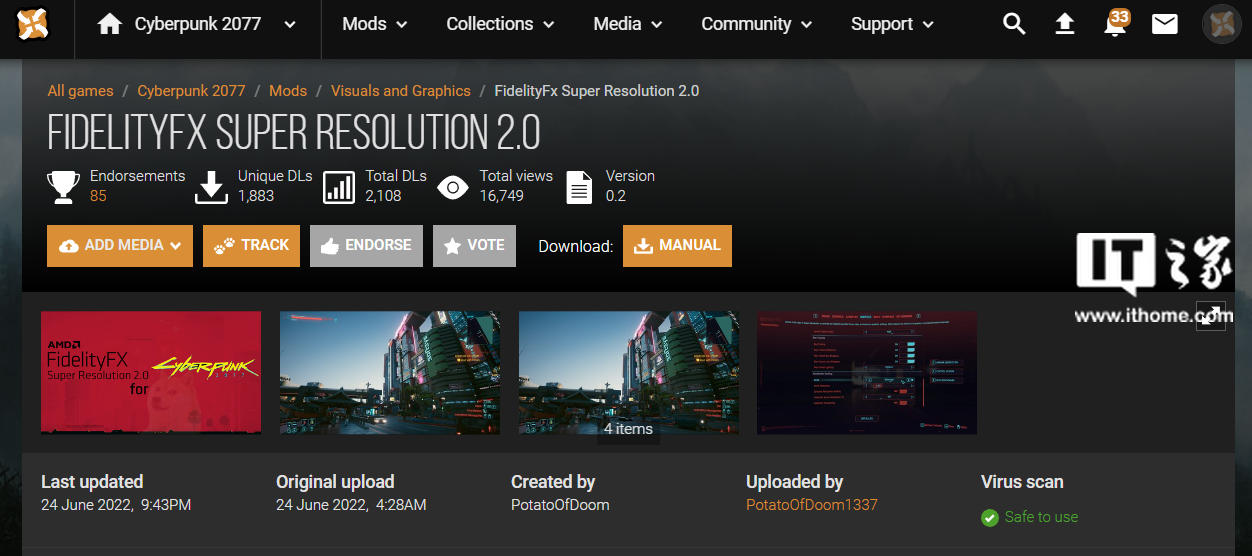
Task: Open uploader PotatoOfDoom1337 profile link
Action: tap(812, 505)
